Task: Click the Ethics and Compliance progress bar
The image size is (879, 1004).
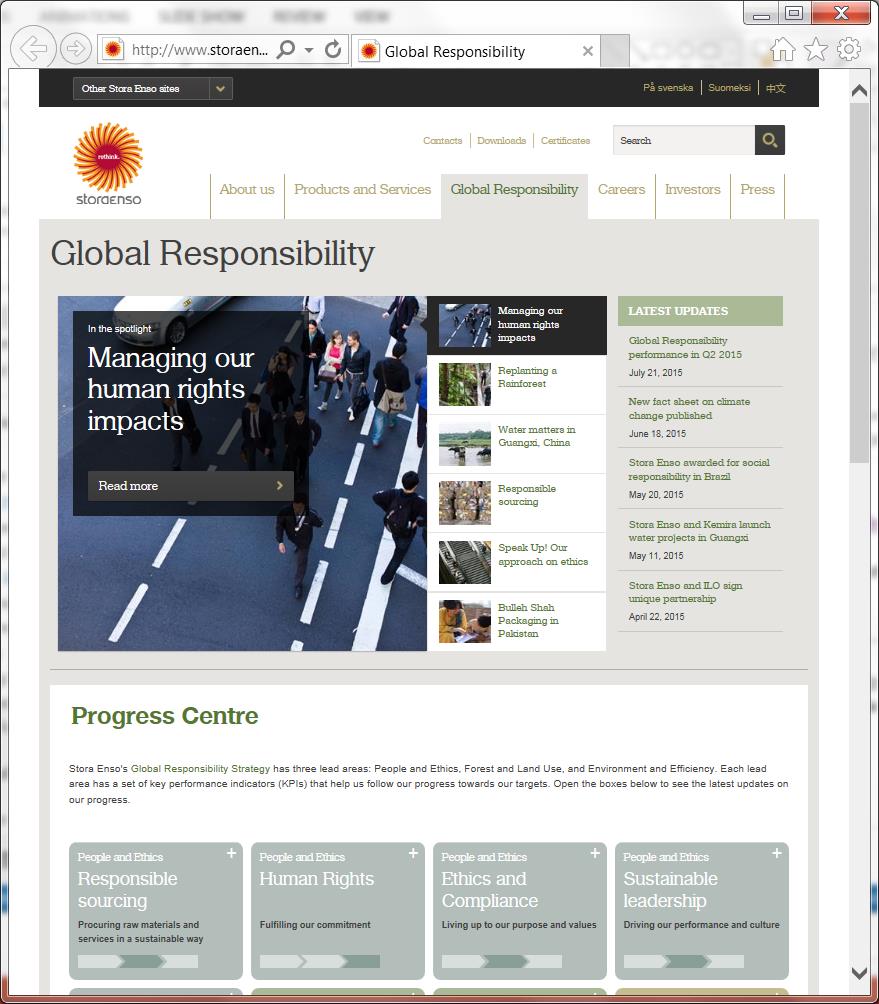Action: tap(501, 961)
